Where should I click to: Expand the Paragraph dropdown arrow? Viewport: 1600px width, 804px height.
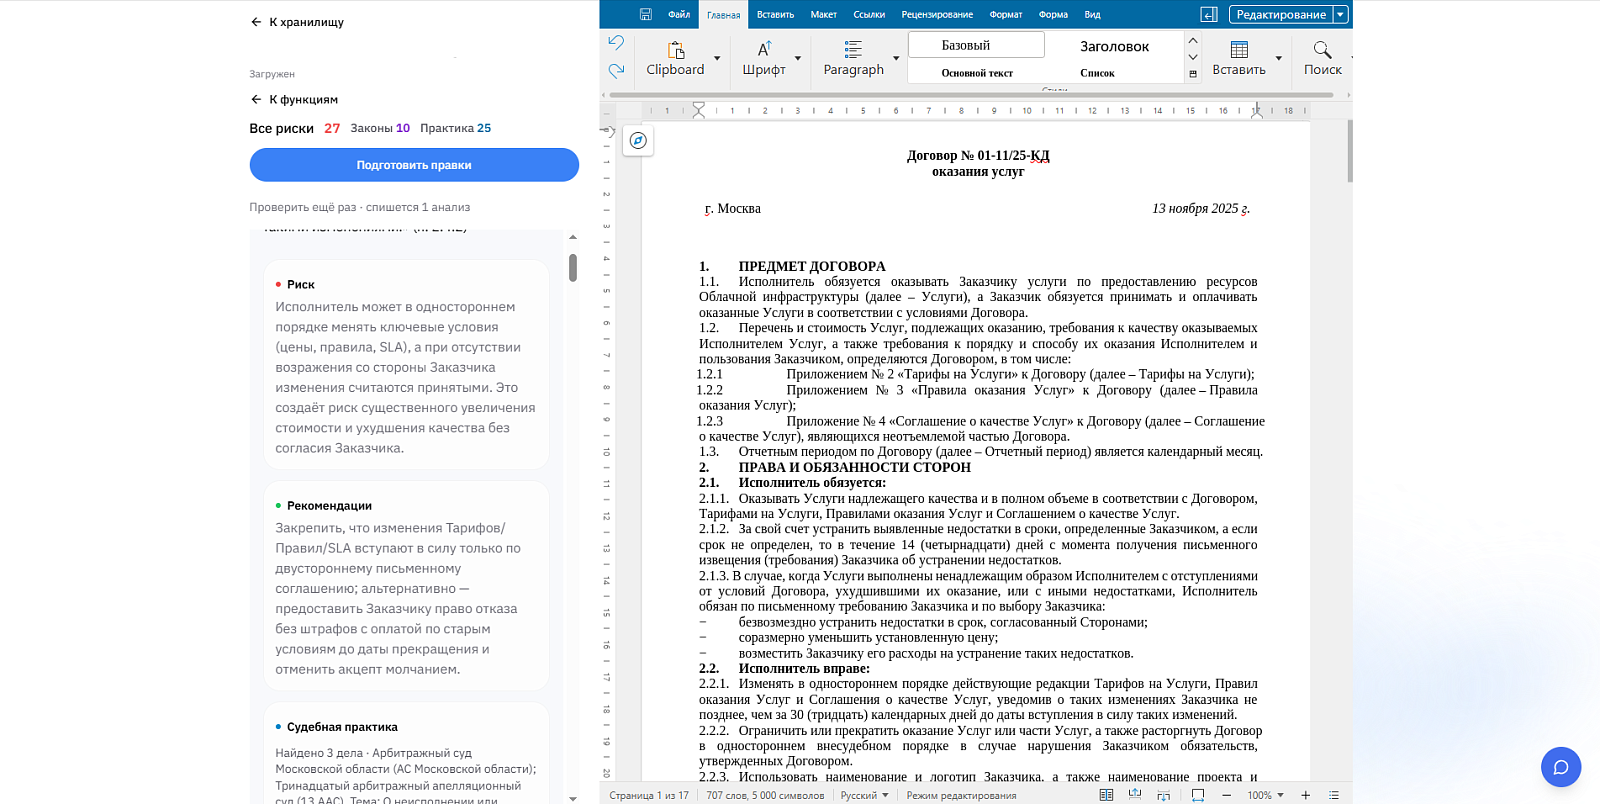896,58
